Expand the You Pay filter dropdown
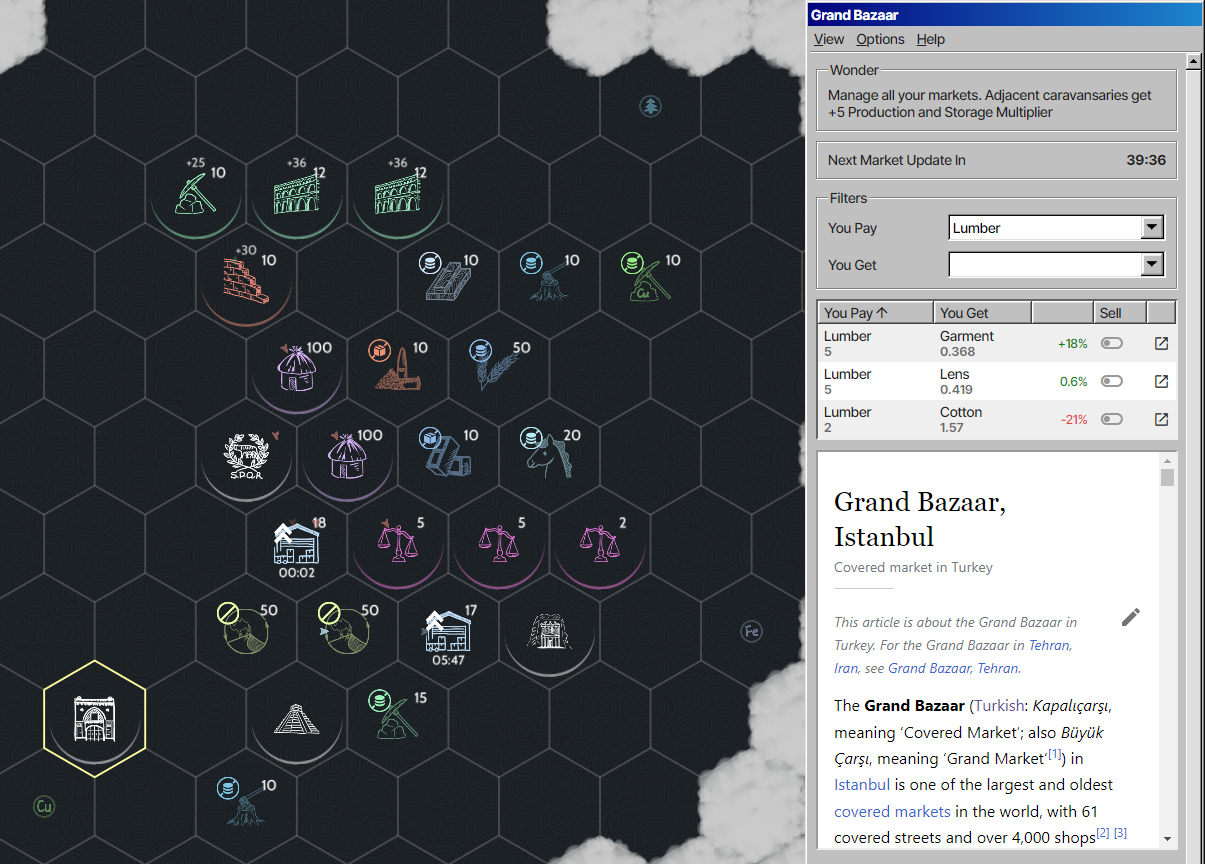 [x=1152, y=228]
